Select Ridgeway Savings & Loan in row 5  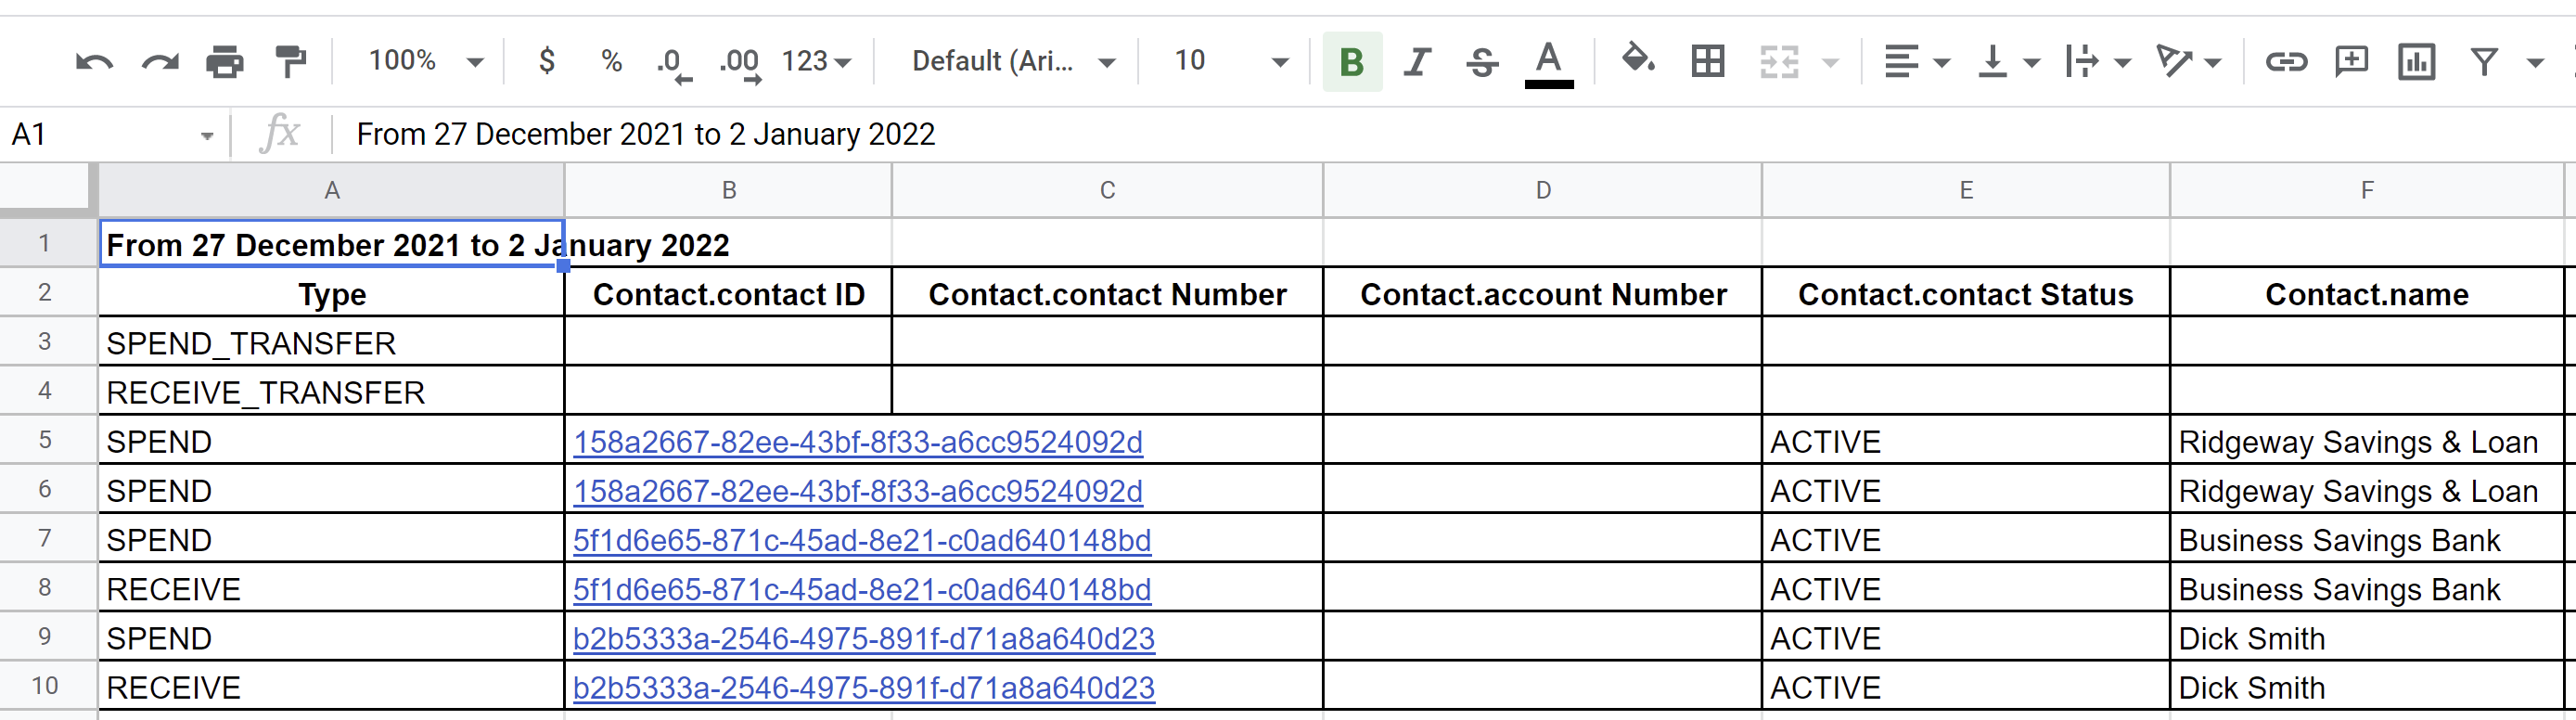click(x=2367, y=442)
